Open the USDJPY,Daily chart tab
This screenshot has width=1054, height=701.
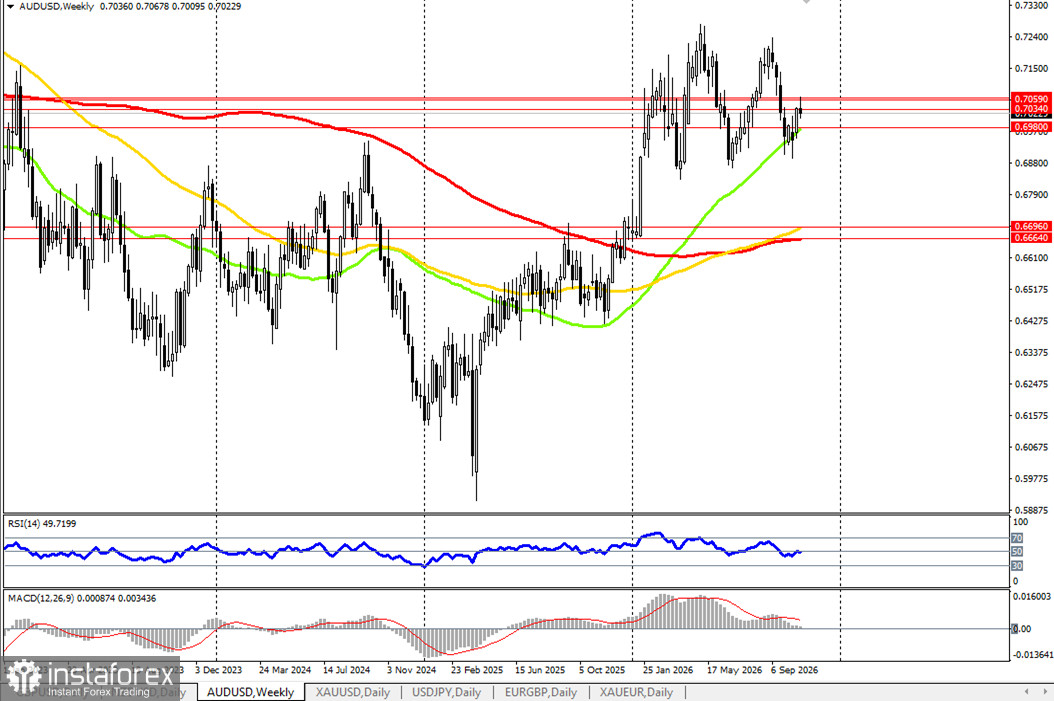(x=446, y=692)
